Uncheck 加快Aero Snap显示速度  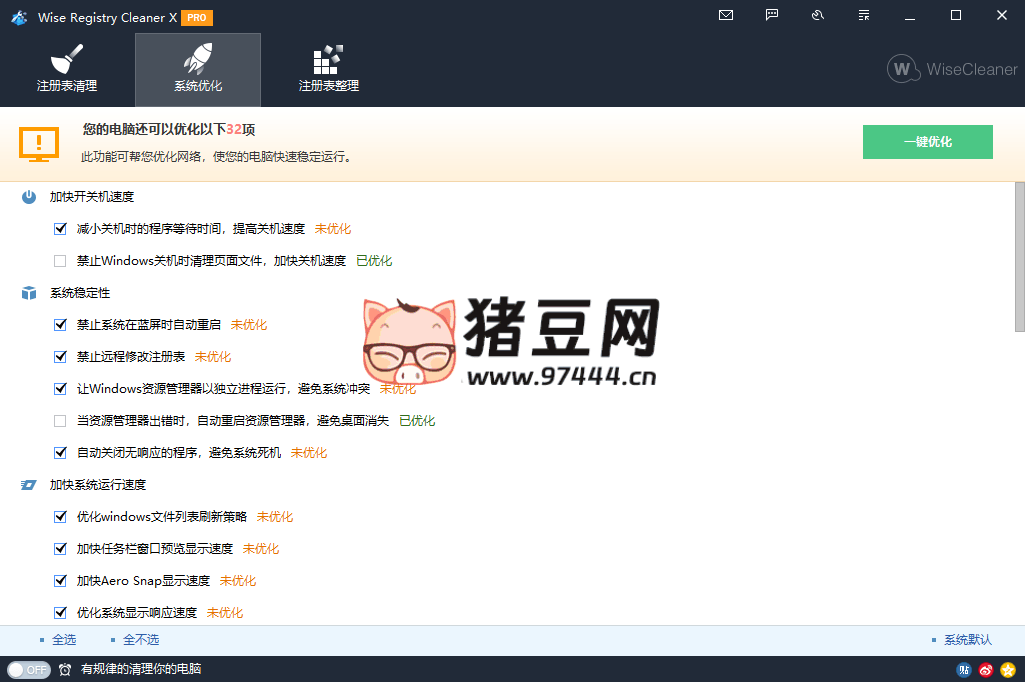(x=60, y=580)
